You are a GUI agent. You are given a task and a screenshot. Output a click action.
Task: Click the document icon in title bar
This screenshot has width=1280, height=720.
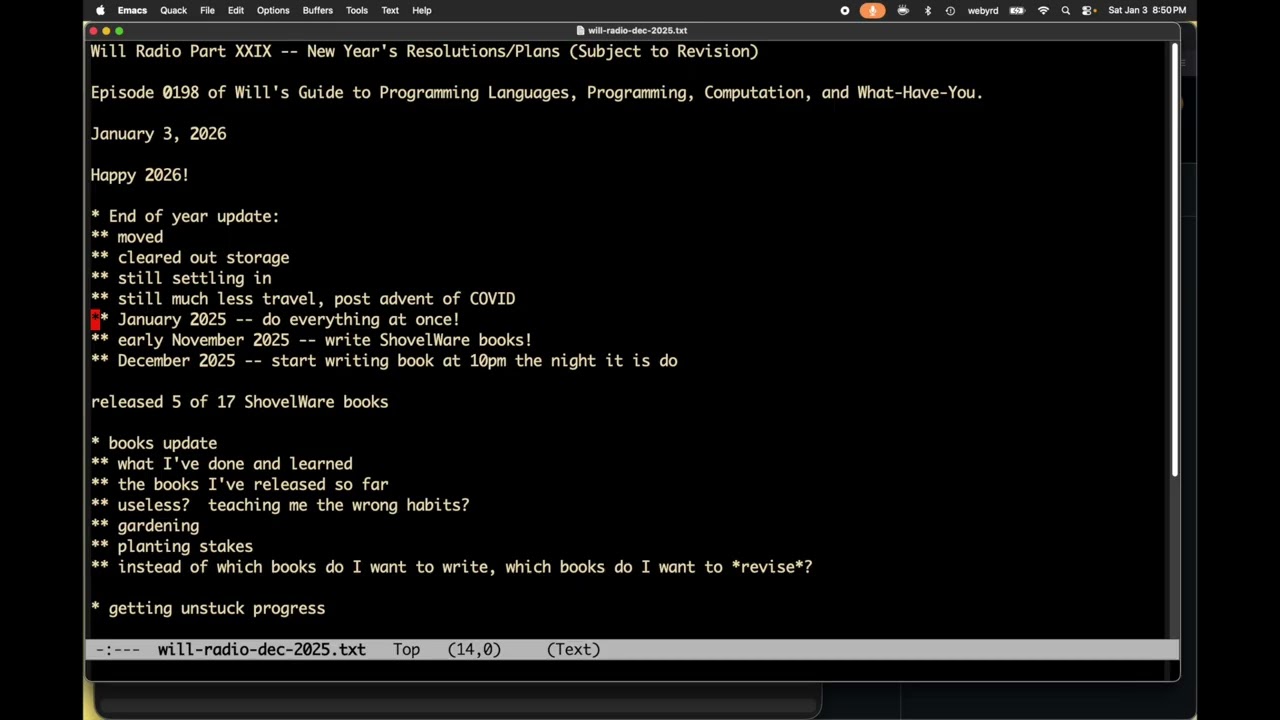(x=581, y=30)
